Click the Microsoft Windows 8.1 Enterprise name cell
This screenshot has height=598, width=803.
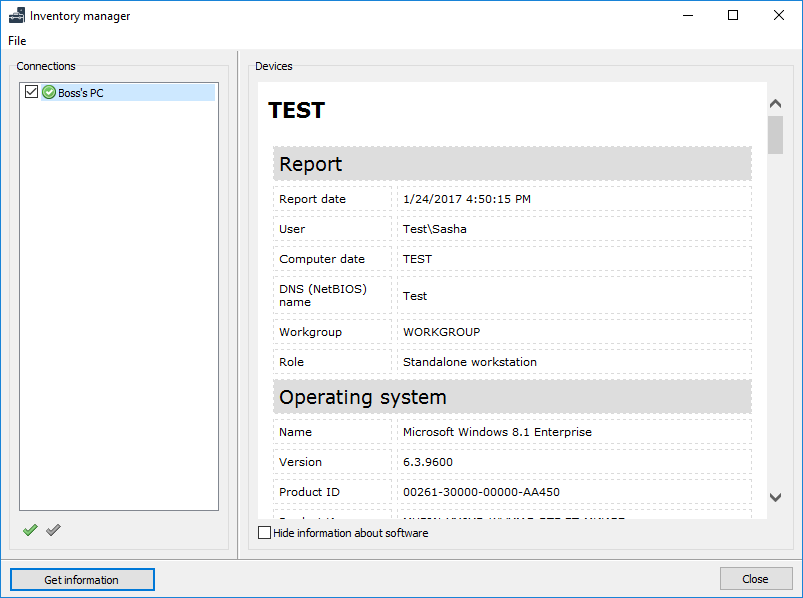point(497,432)
